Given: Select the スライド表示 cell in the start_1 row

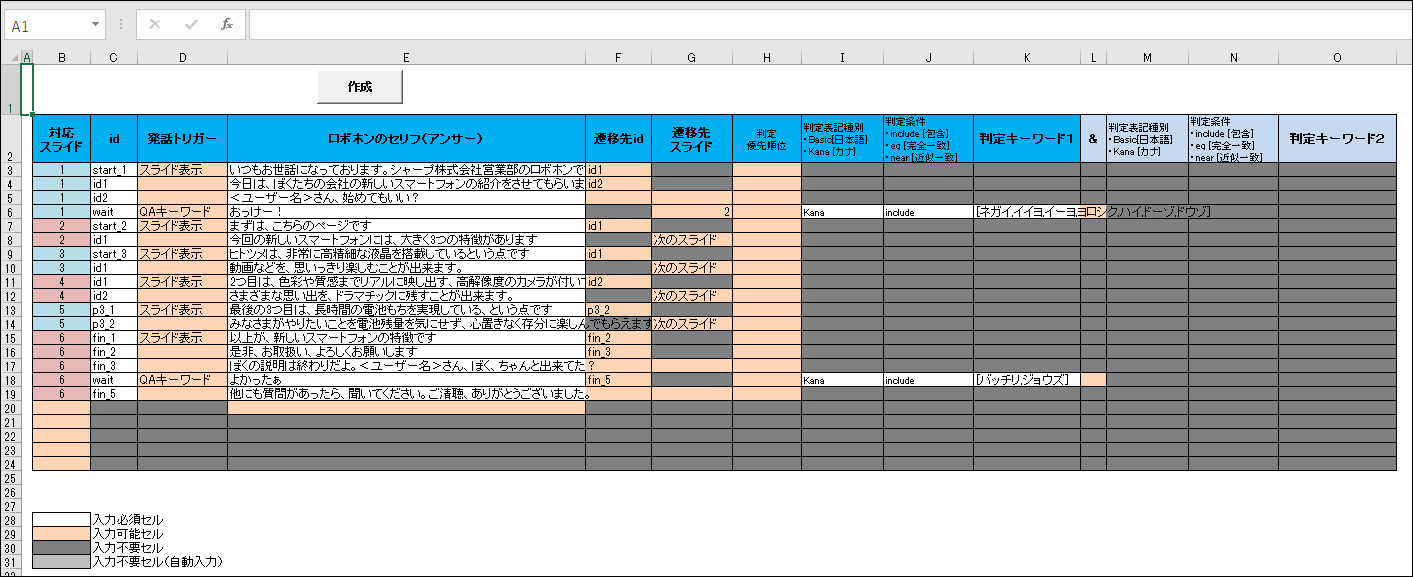Looking at the screenshot, I should [183, 170].
